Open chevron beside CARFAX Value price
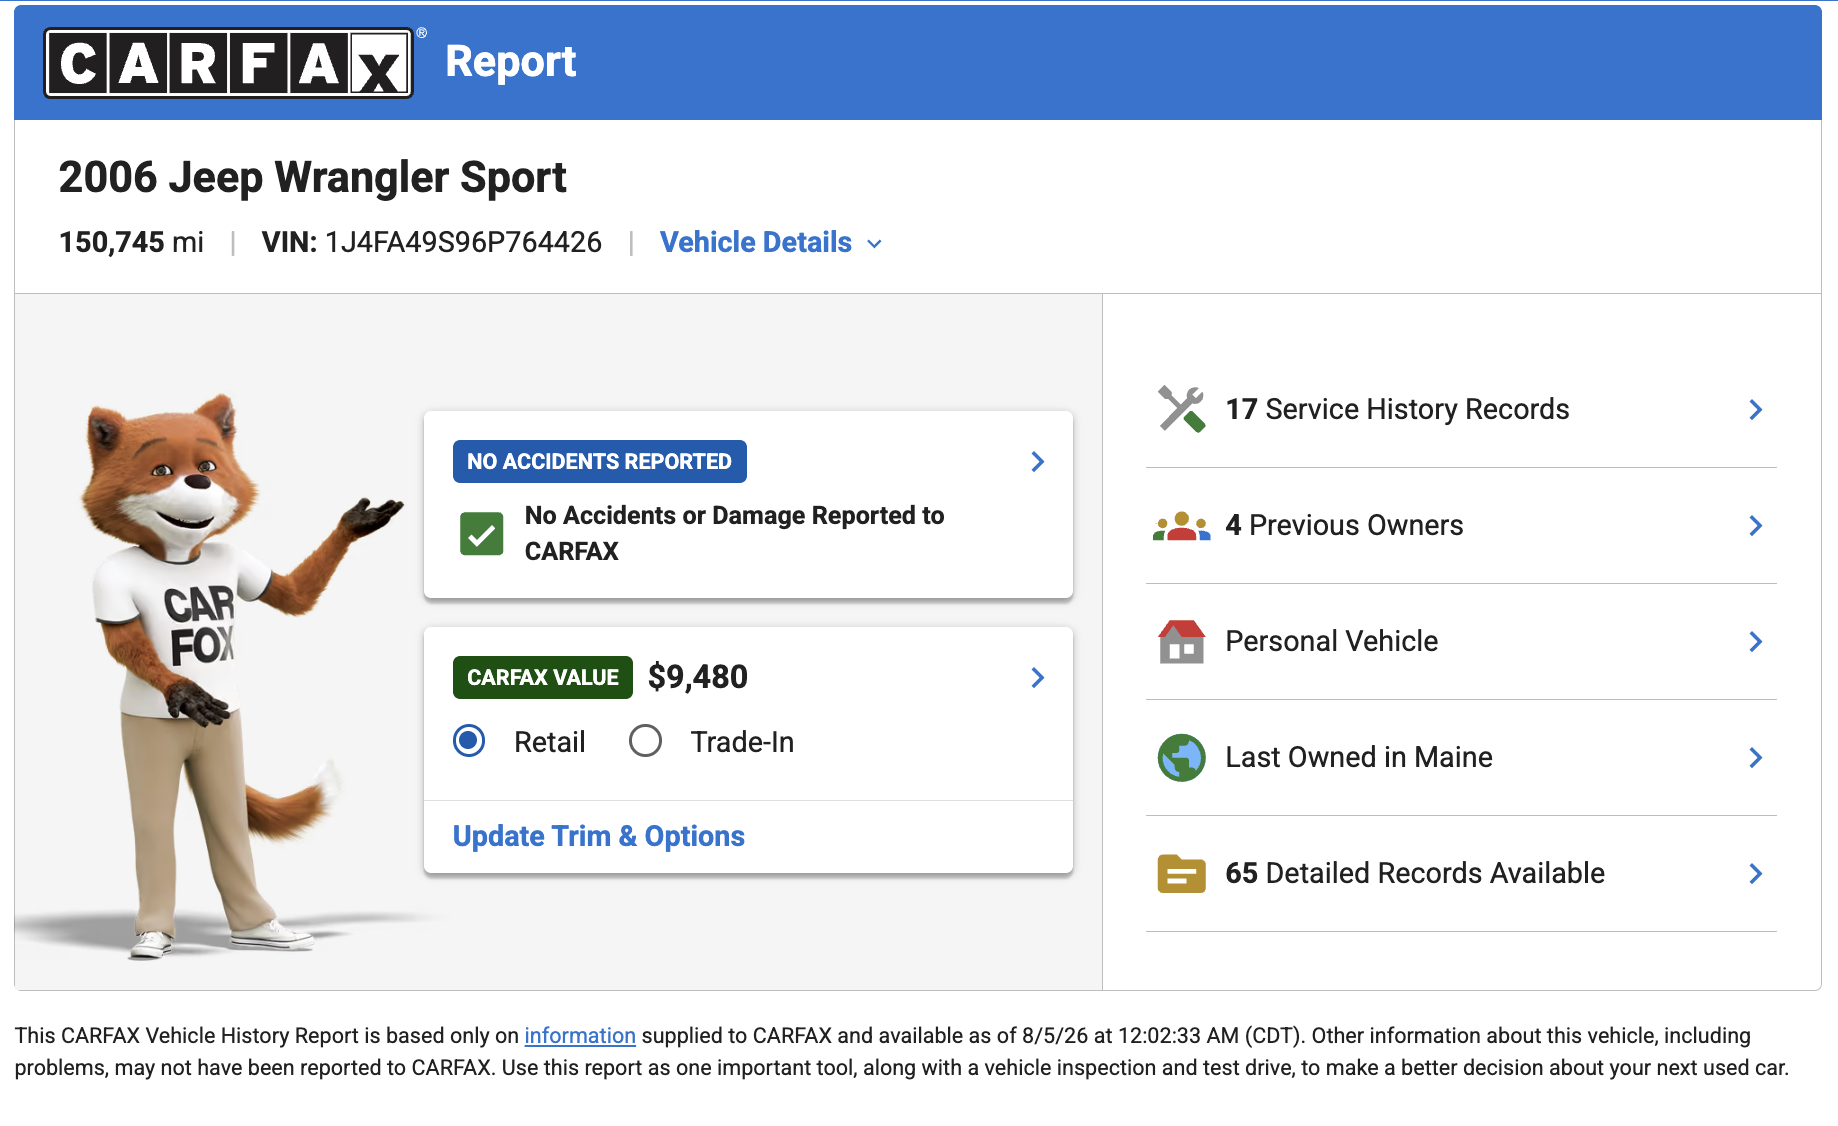 coord(1037,677)
